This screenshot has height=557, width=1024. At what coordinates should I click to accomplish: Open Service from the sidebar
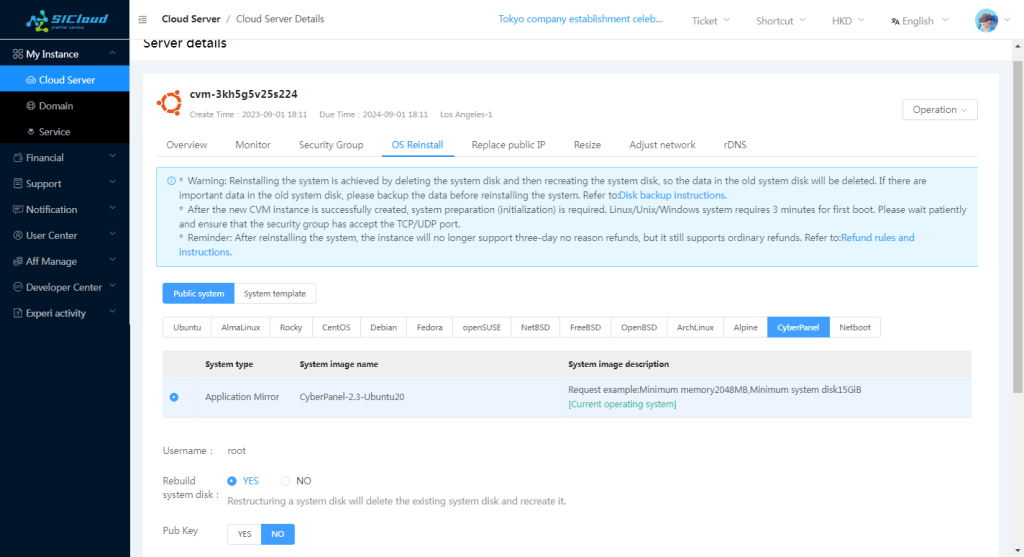[54, 132]
